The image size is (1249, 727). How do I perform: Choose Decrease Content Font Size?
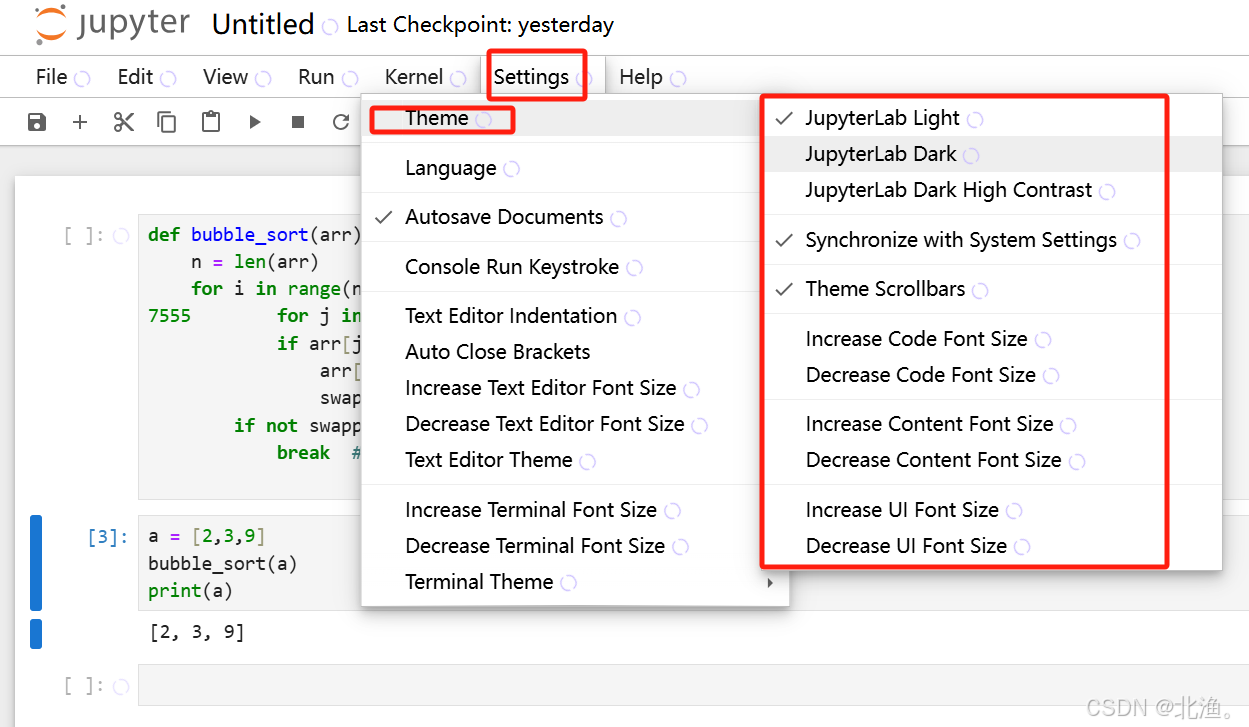coord(994,460)
